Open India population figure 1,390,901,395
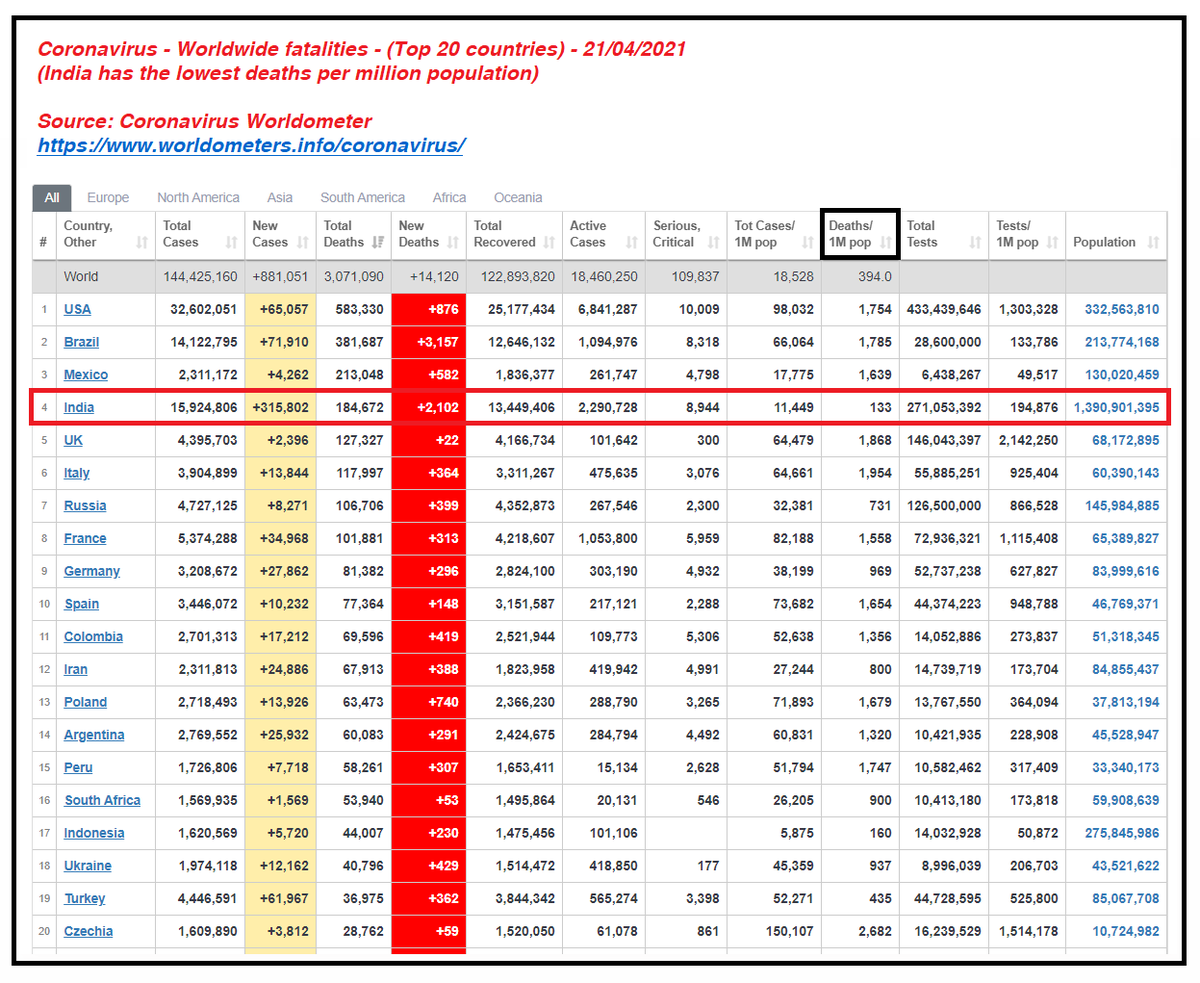 coord(1116,408)
